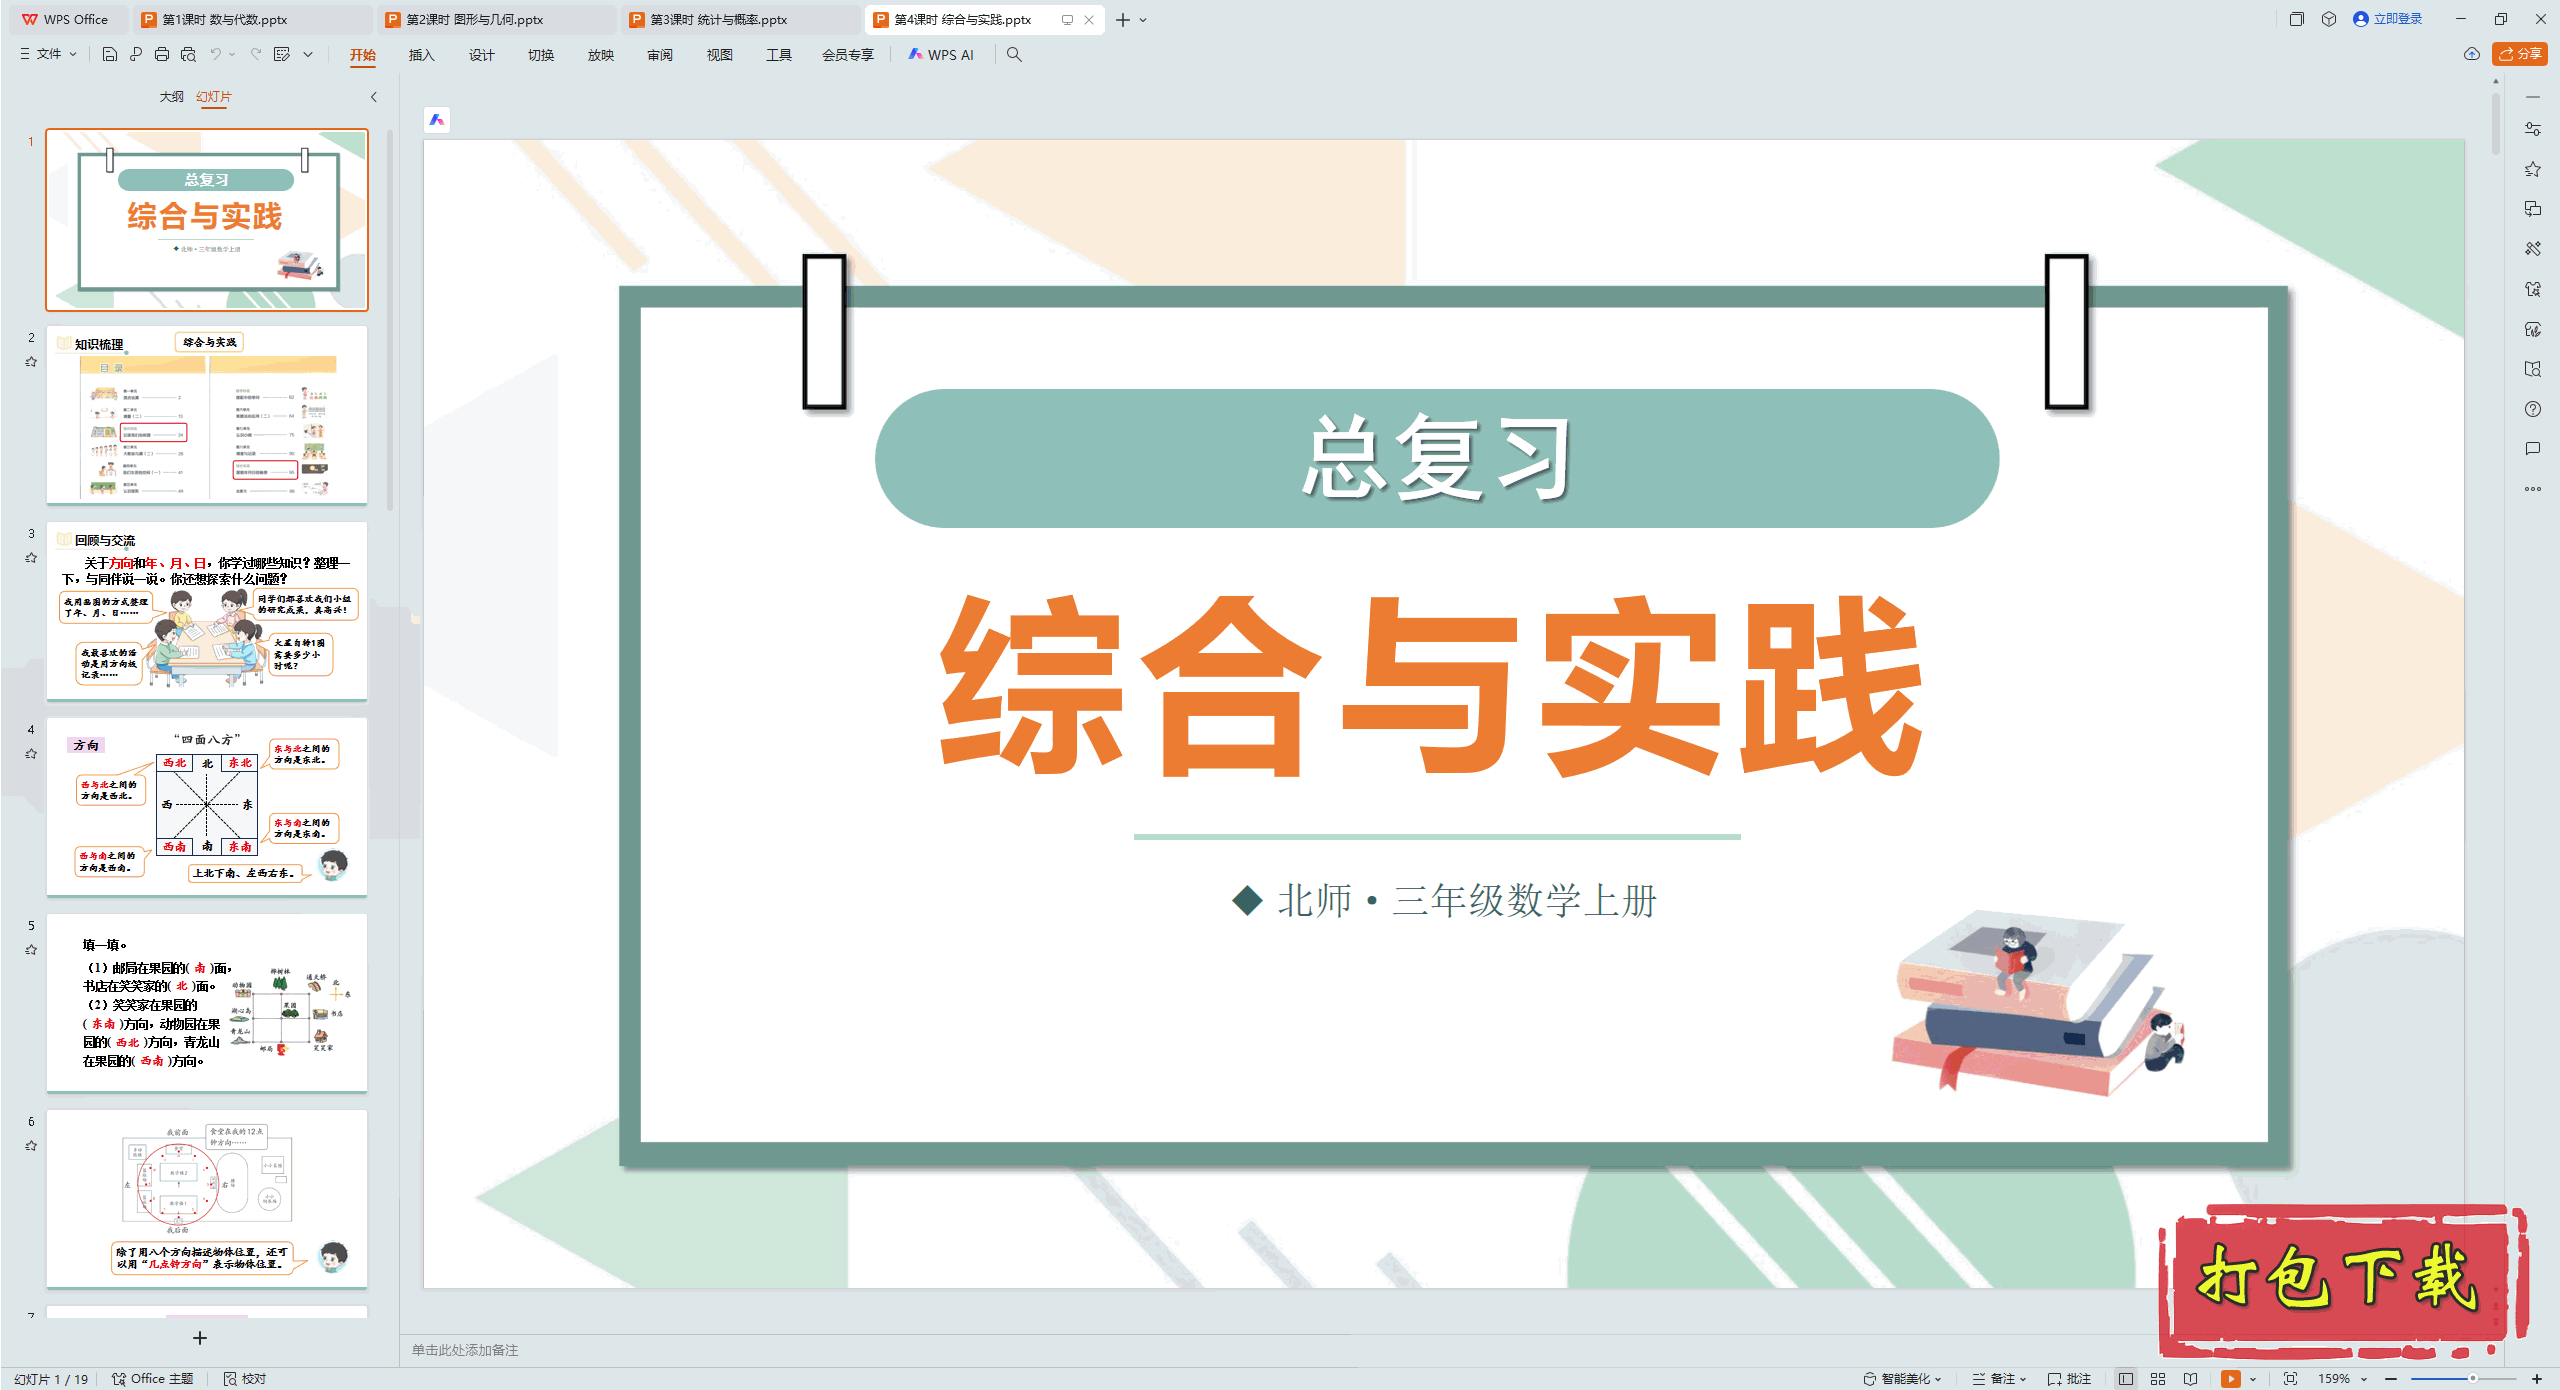The width and height of the screenshot is (2560, 1390).
Task: Open the 文件 menu dropdown
Action: (x=48, y=54)
